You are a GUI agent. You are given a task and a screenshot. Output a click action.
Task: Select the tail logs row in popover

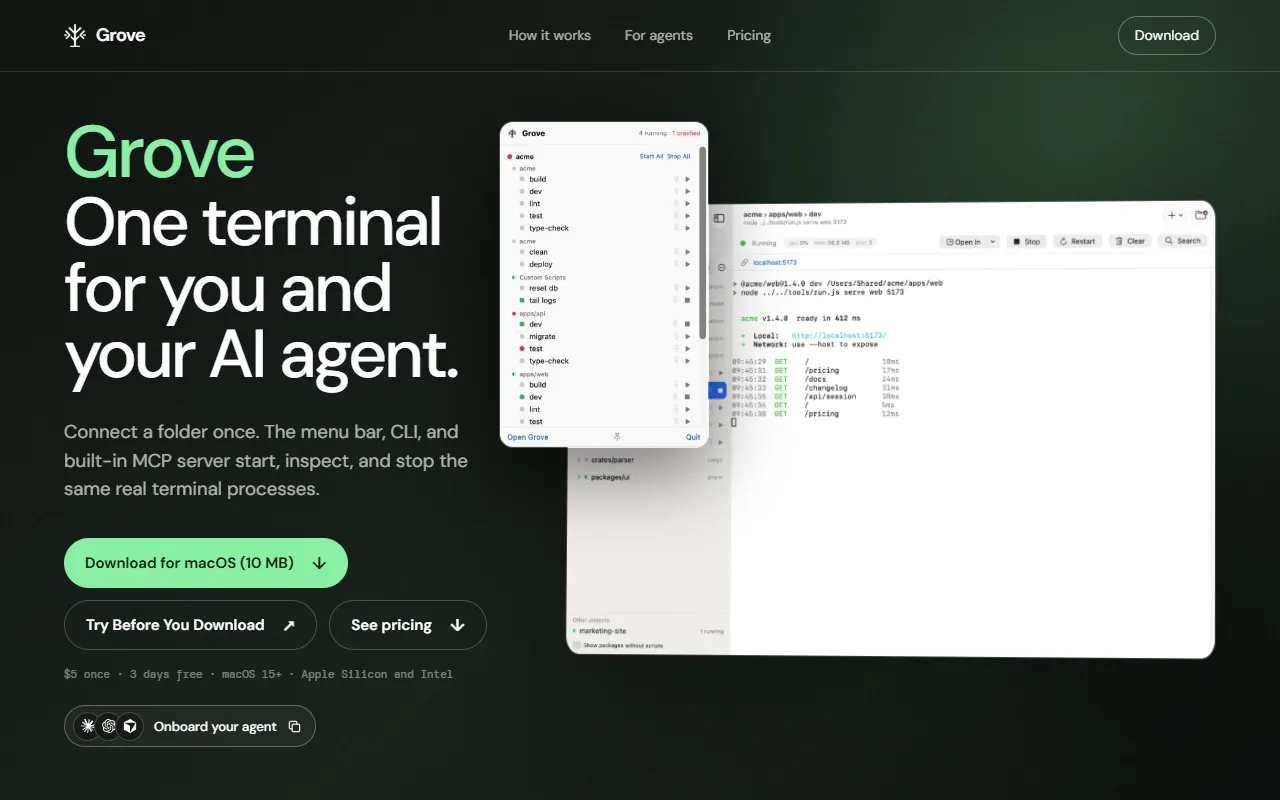coord(603,300)
